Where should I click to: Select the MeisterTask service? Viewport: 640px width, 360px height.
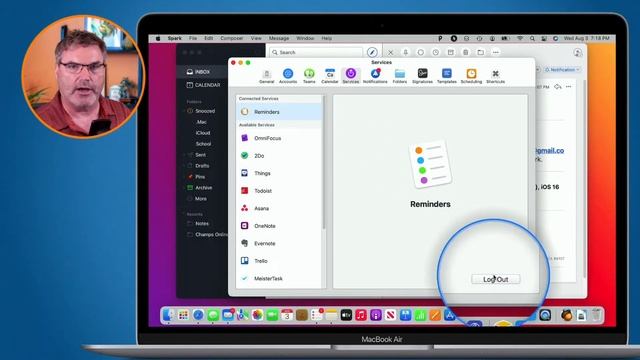click(x=279, y=278)
